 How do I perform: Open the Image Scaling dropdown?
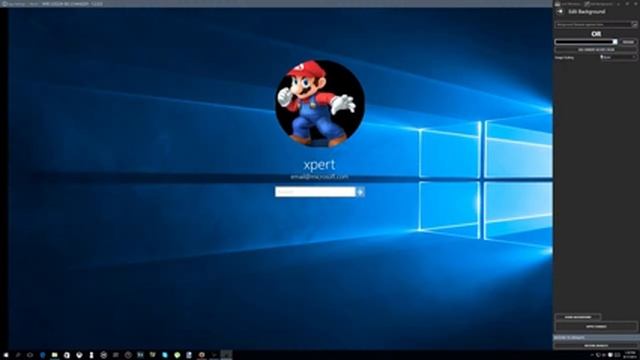(x=618, y=58)
